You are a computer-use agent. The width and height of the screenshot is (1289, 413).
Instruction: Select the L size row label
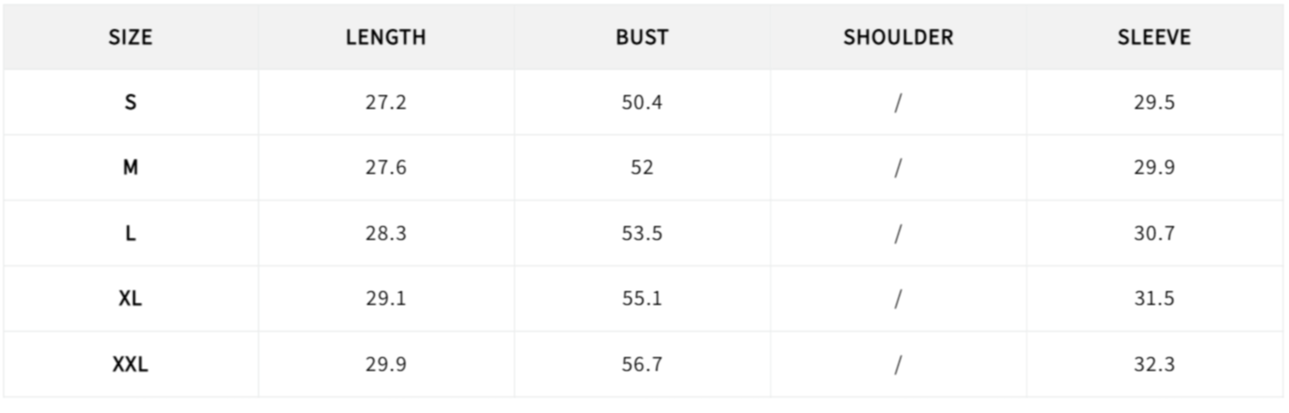point(130,234)
